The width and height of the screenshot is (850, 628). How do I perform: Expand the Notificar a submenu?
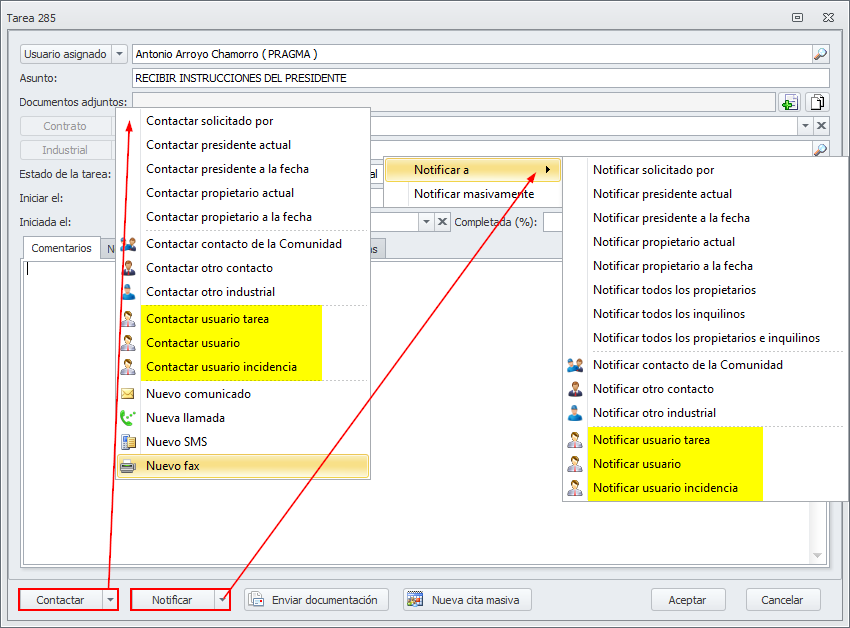(x=473, y=170)
